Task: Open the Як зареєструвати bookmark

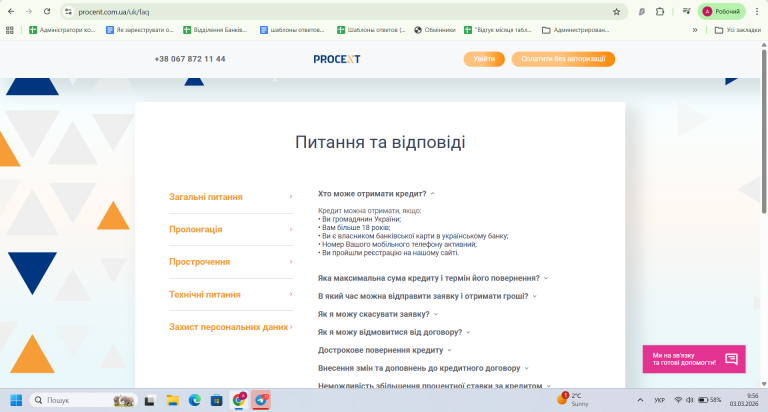Action: [x=140, y=30]
